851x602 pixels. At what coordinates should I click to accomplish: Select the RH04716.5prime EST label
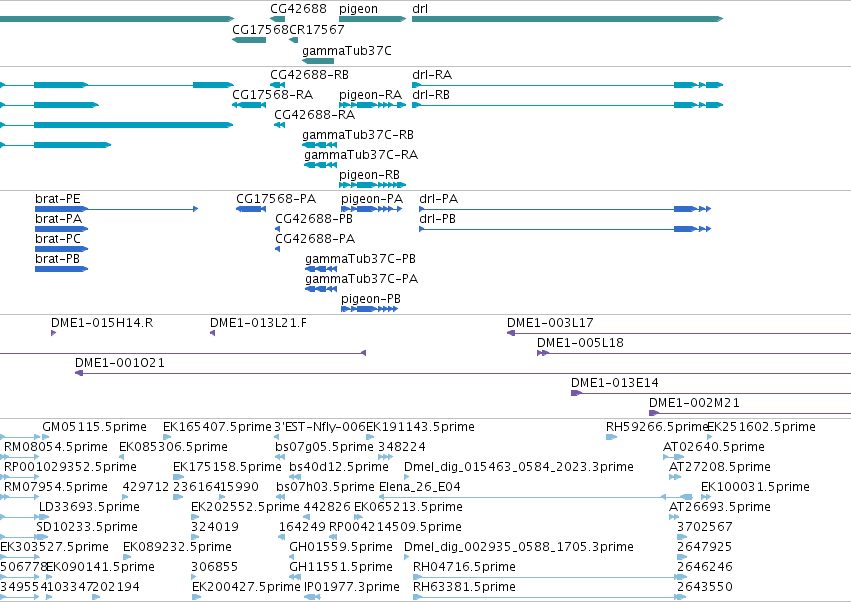(x=465, y=568)
